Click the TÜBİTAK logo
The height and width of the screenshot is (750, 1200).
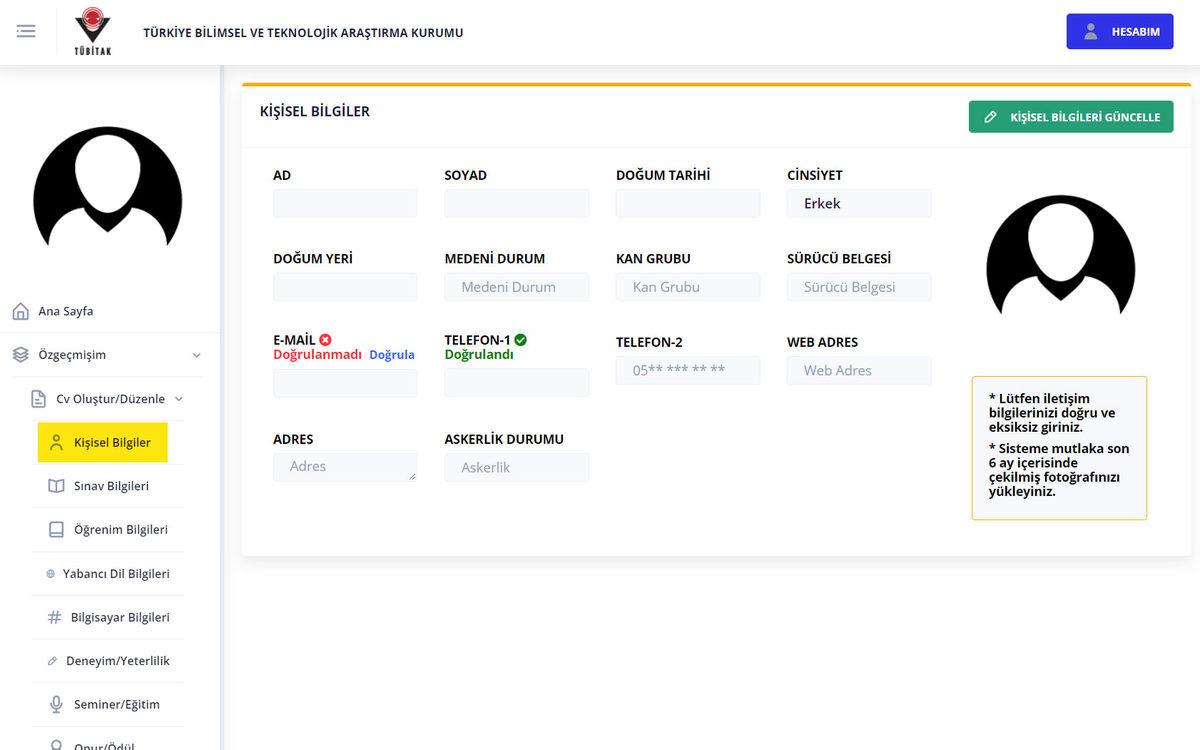[93, 31]
